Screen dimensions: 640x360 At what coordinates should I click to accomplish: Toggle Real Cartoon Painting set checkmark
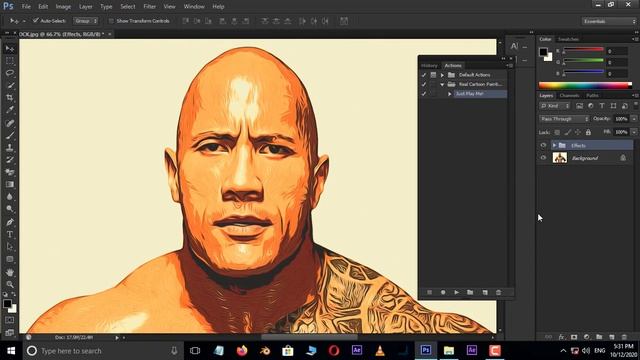(x=424, y=84)
